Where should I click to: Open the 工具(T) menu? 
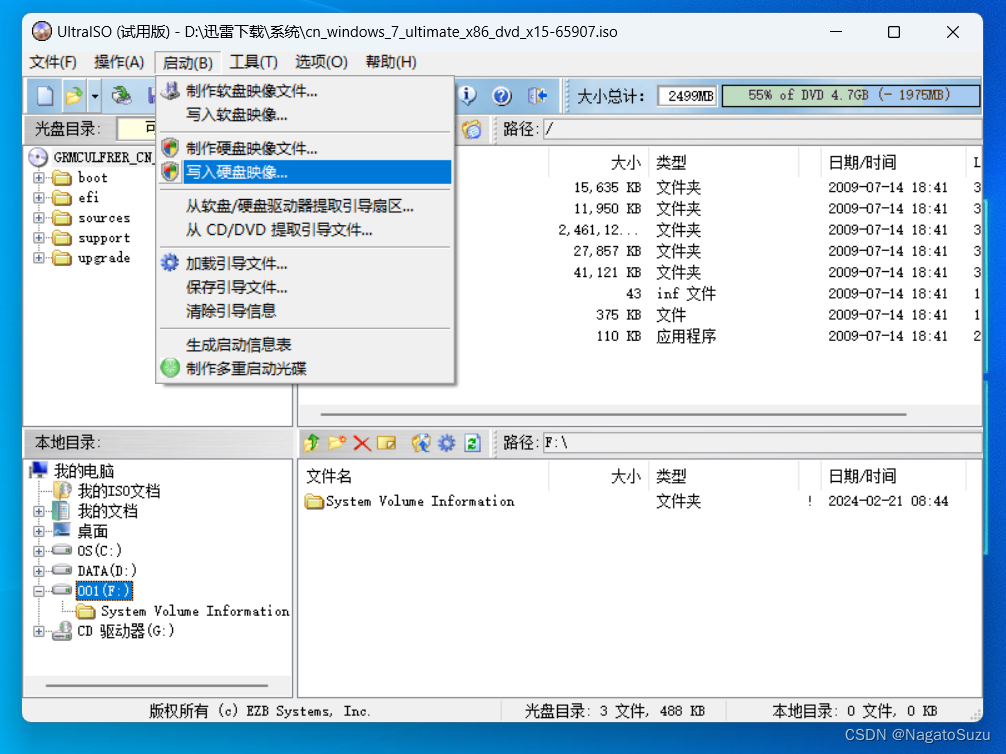[254, 62]
